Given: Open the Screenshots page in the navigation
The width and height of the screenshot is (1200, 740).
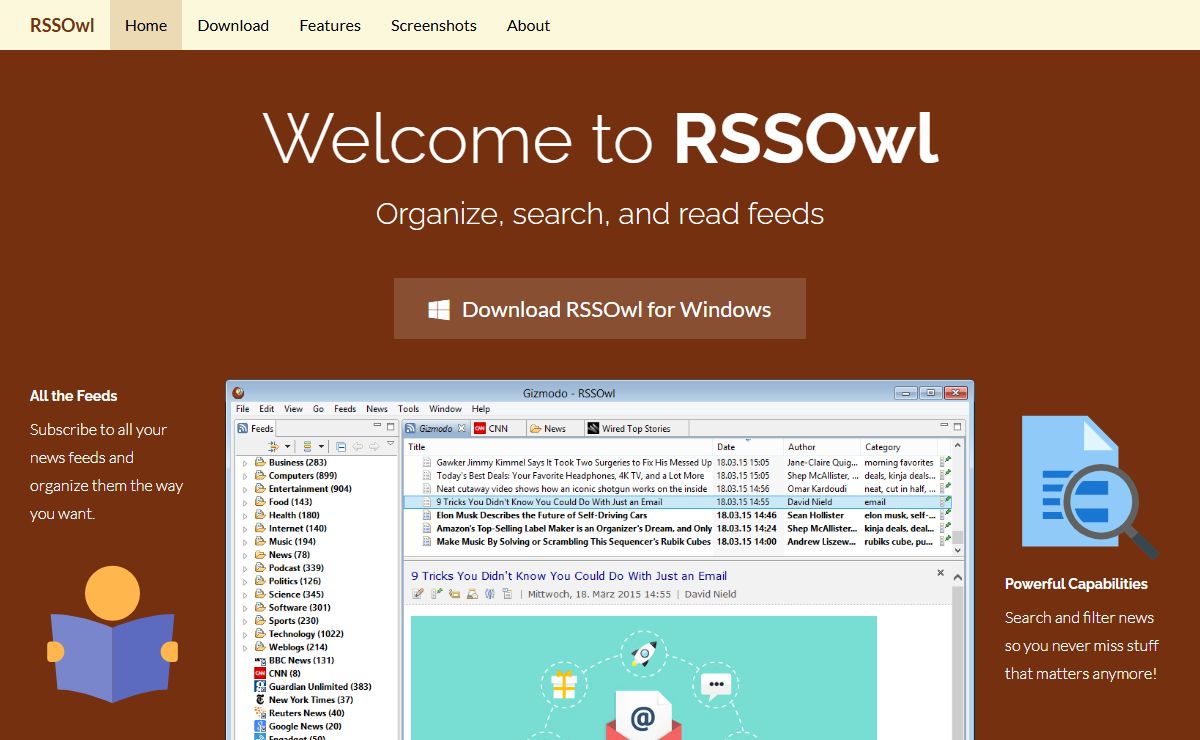Looking at the screenshot, I should click(x=434, y=25).
